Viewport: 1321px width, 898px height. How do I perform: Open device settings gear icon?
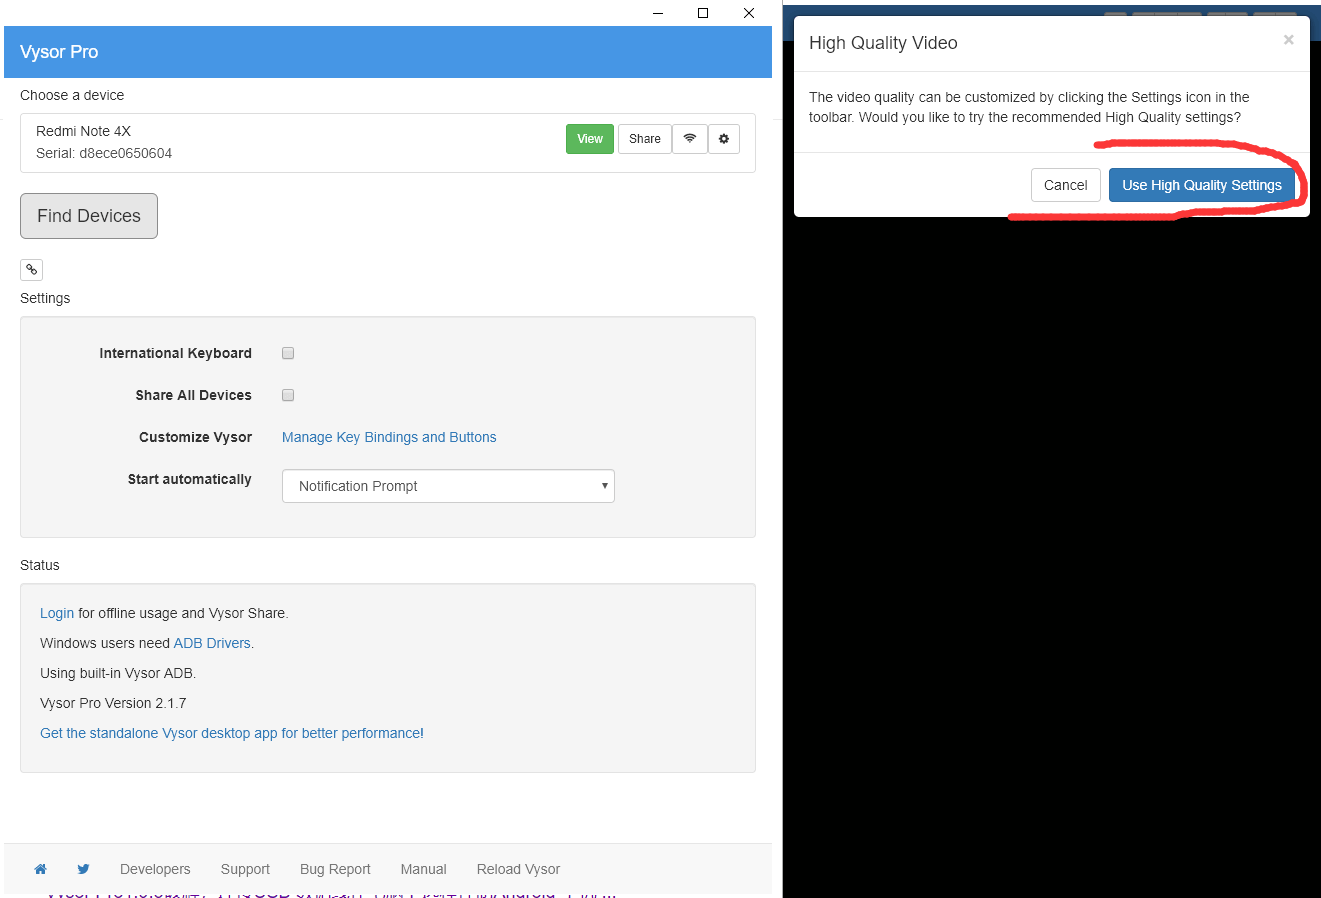pos(724,139)
